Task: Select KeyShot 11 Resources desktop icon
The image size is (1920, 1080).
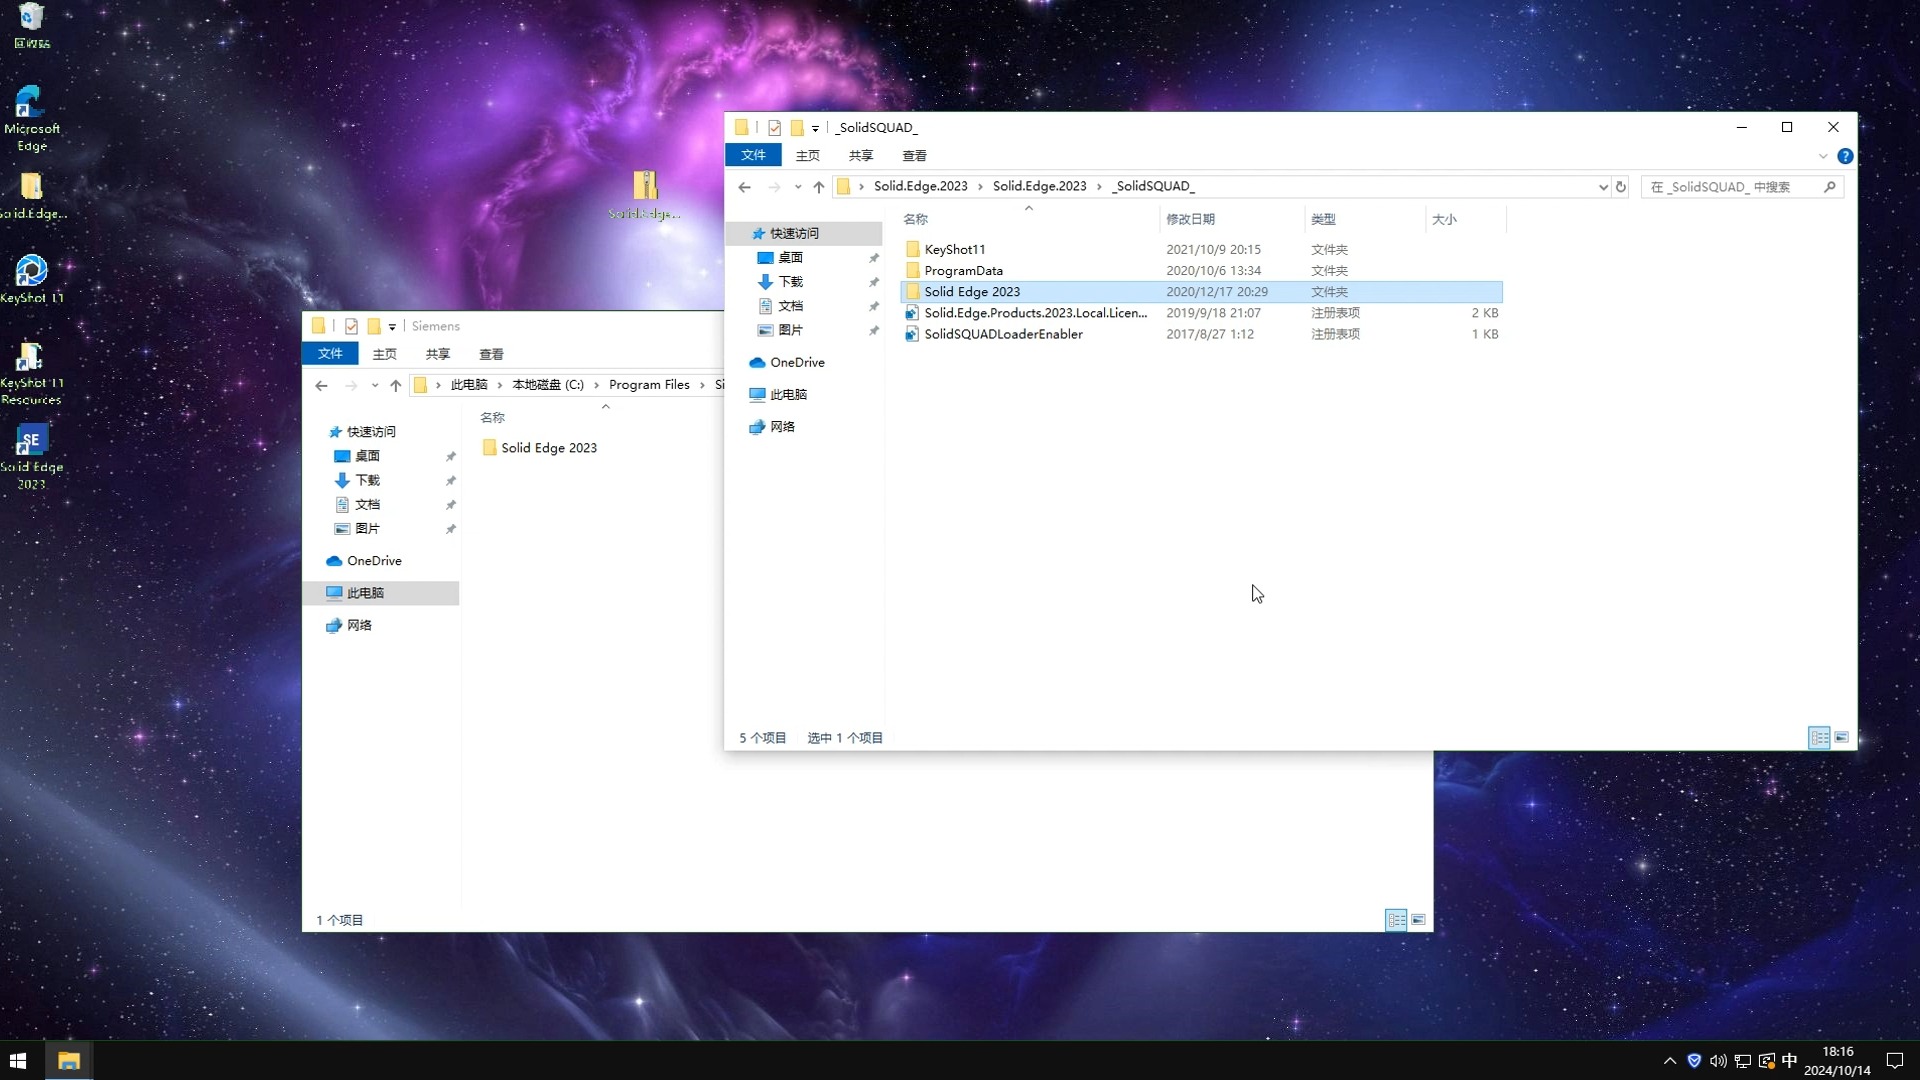Action: click(32, 373)
